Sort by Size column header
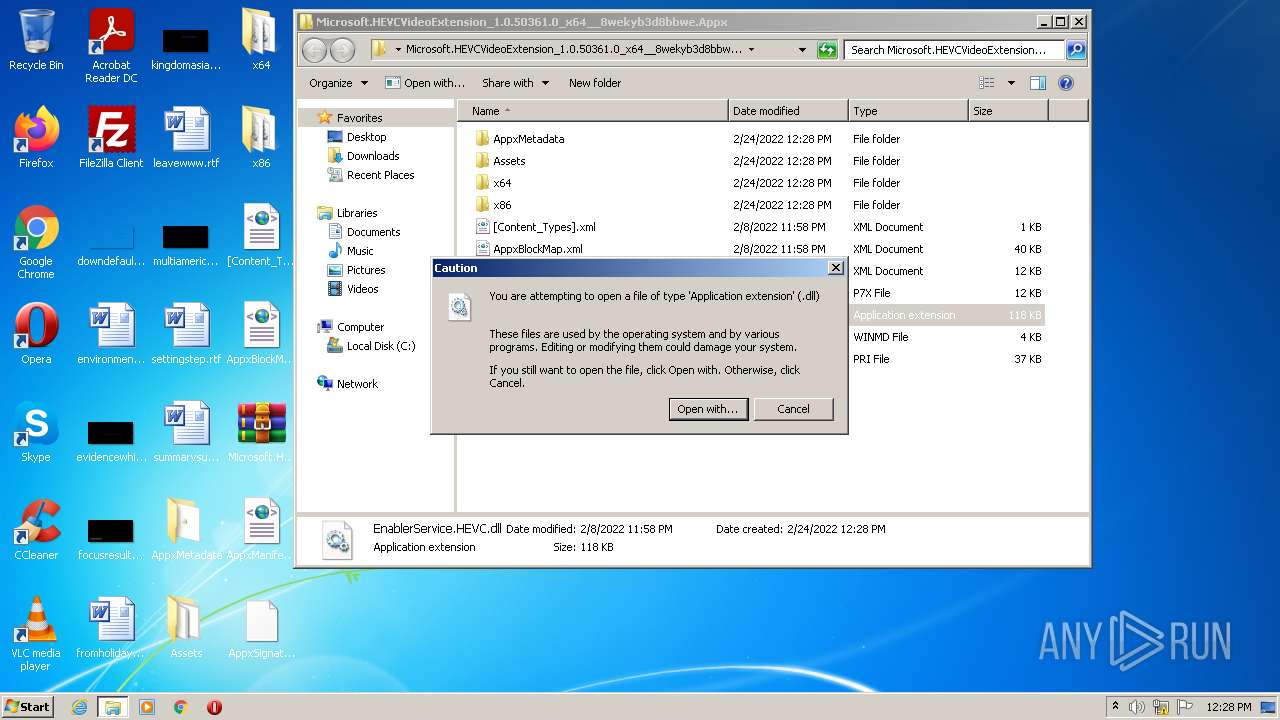Image resolution: width=1280 pixels, height=720 pixels. tap(1008, 111)
